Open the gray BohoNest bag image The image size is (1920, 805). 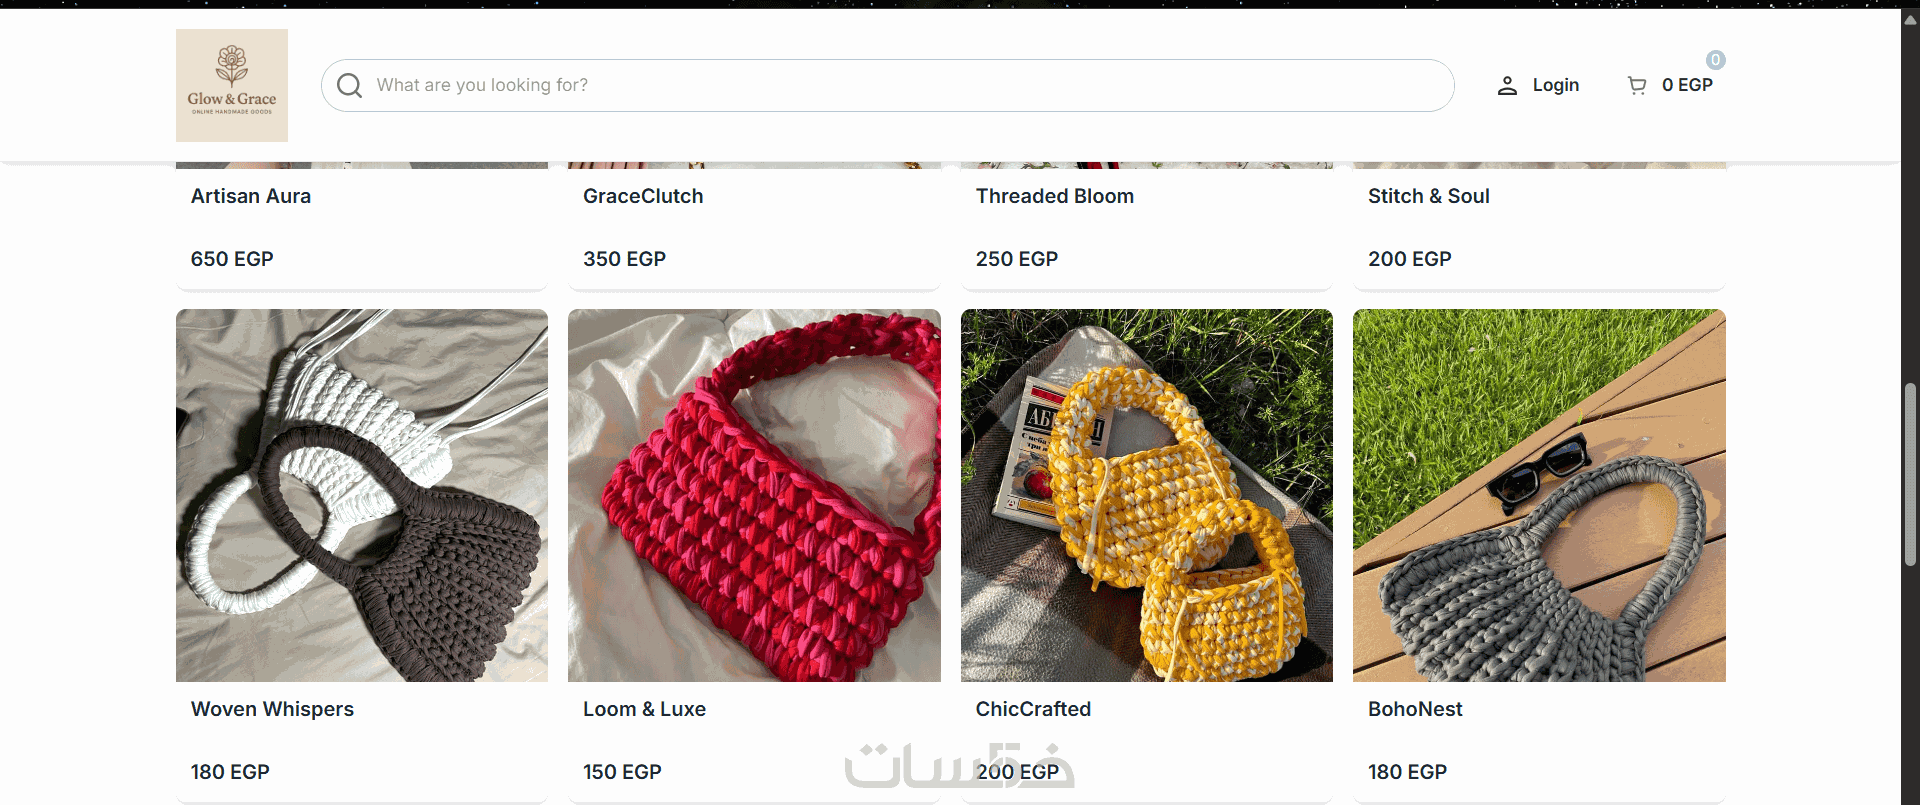[x=1539, y=495]
